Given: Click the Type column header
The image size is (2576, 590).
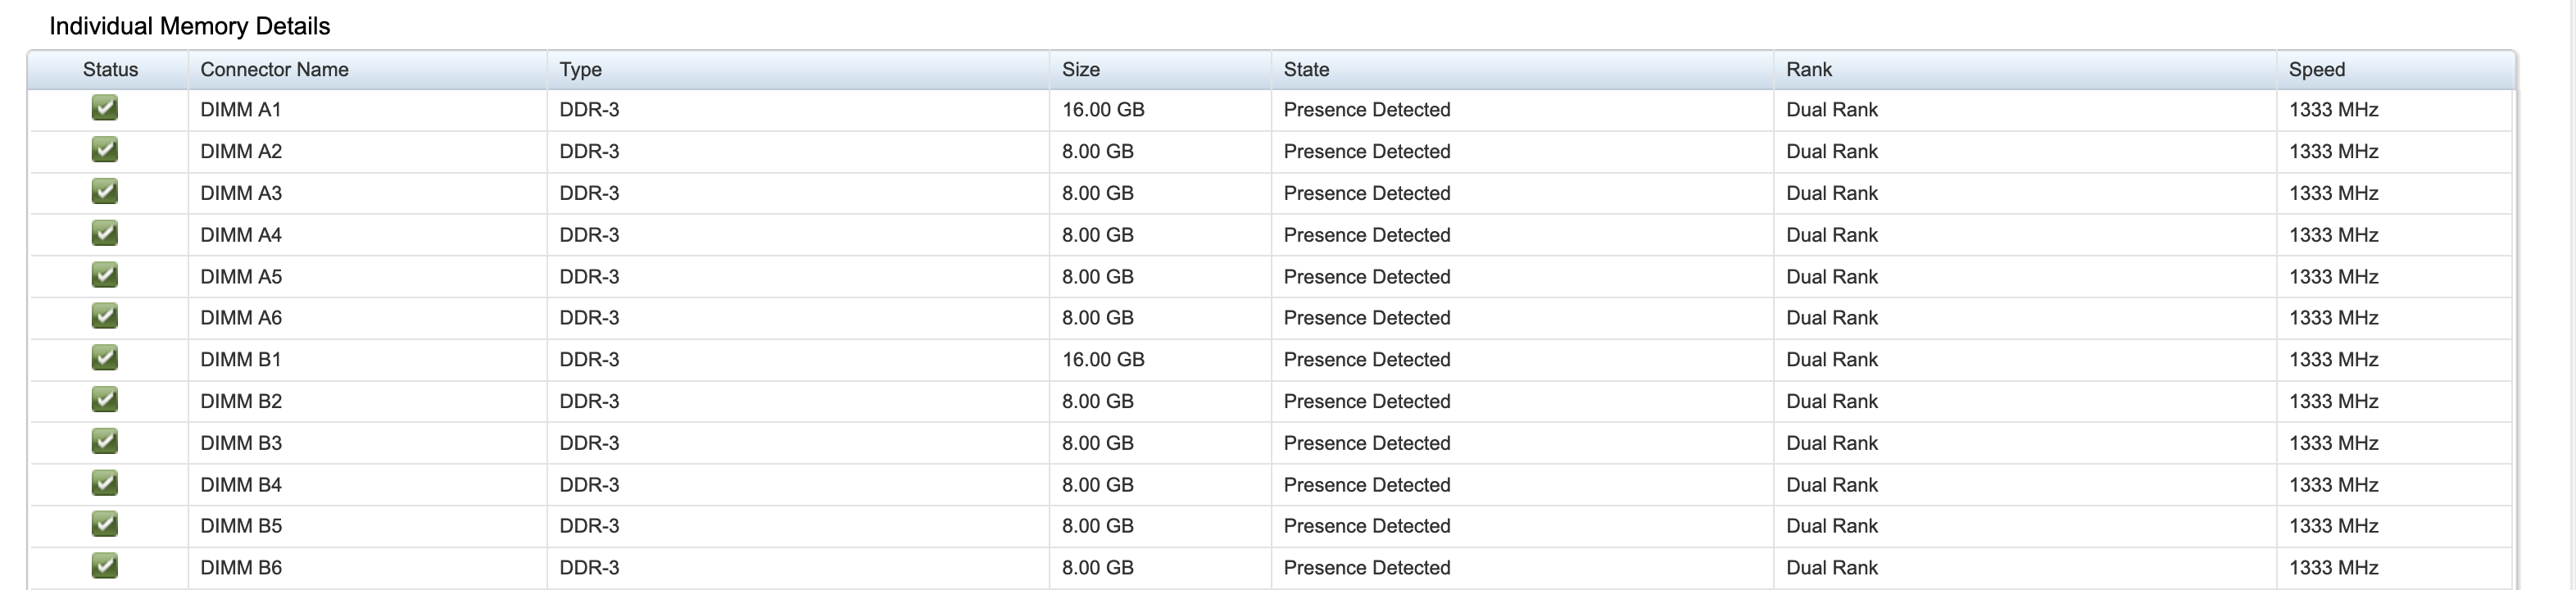Looking at the screenshot, I should point(580,70).
